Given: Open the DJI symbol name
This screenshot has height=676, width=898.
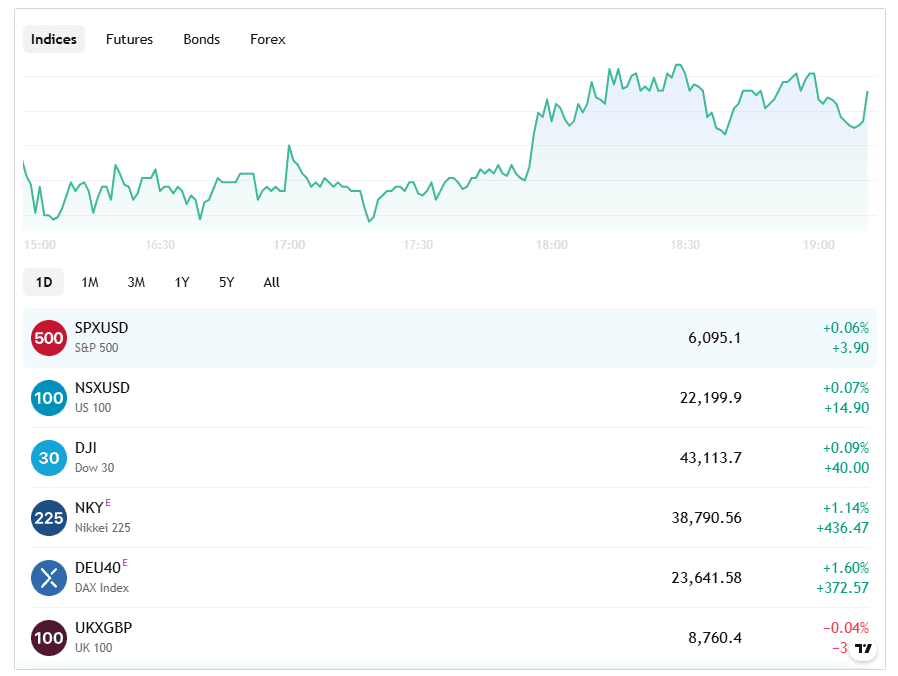Looking at the screenshot, I should click(86, 448).
